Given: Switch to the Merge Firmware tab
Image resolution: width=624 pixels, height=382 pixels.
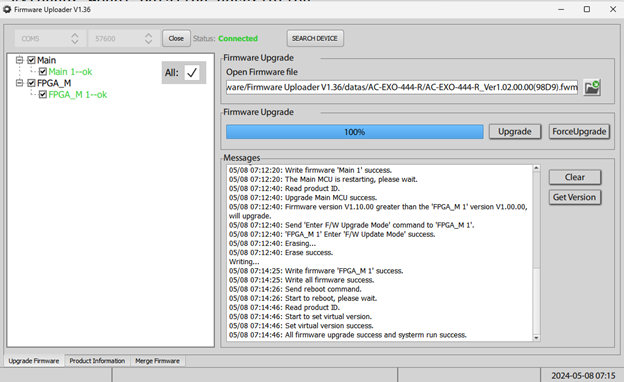Looking at the screenshot, I should (x=157, y=361).
